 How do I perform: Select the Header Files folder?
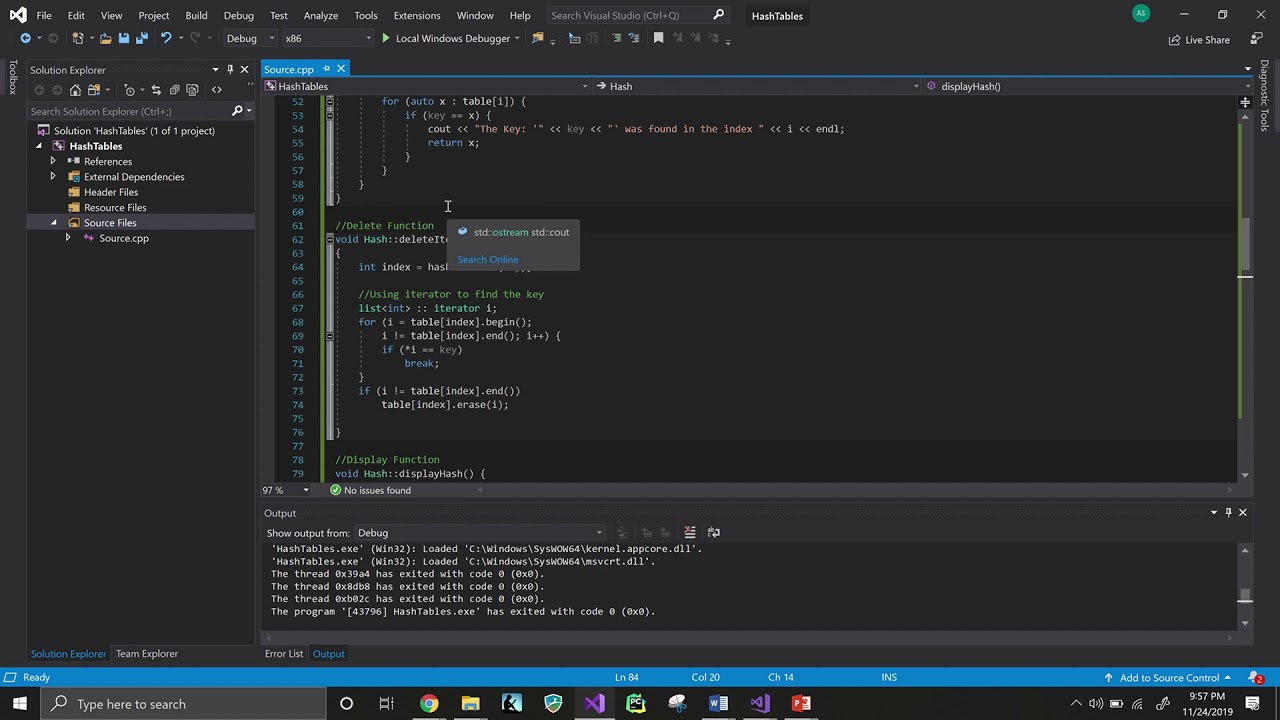[111, 192]
